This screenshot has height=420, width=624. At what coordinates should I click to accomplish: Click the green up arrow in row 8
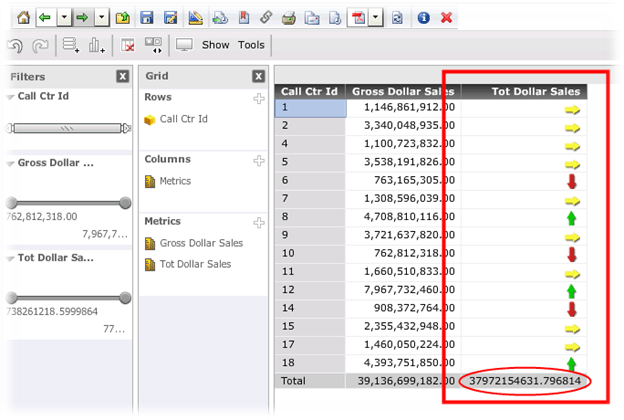571,218
